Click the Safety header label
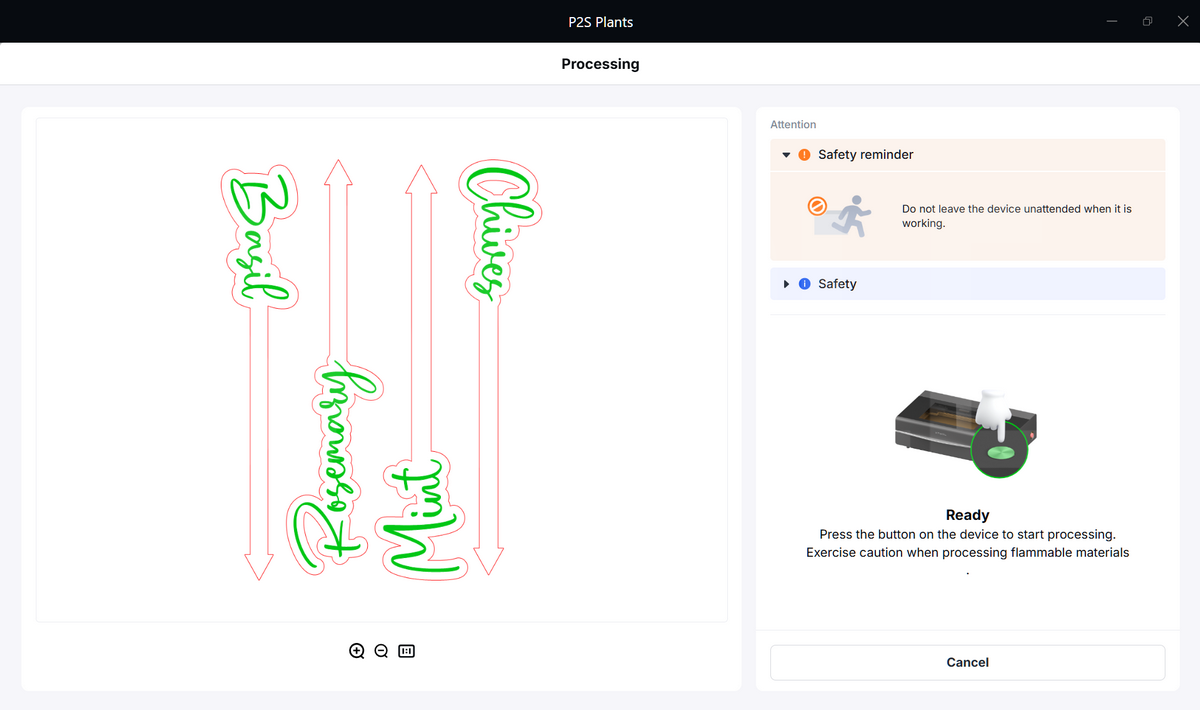This screenshot has height=710, width=1200. tap(837, 284)
